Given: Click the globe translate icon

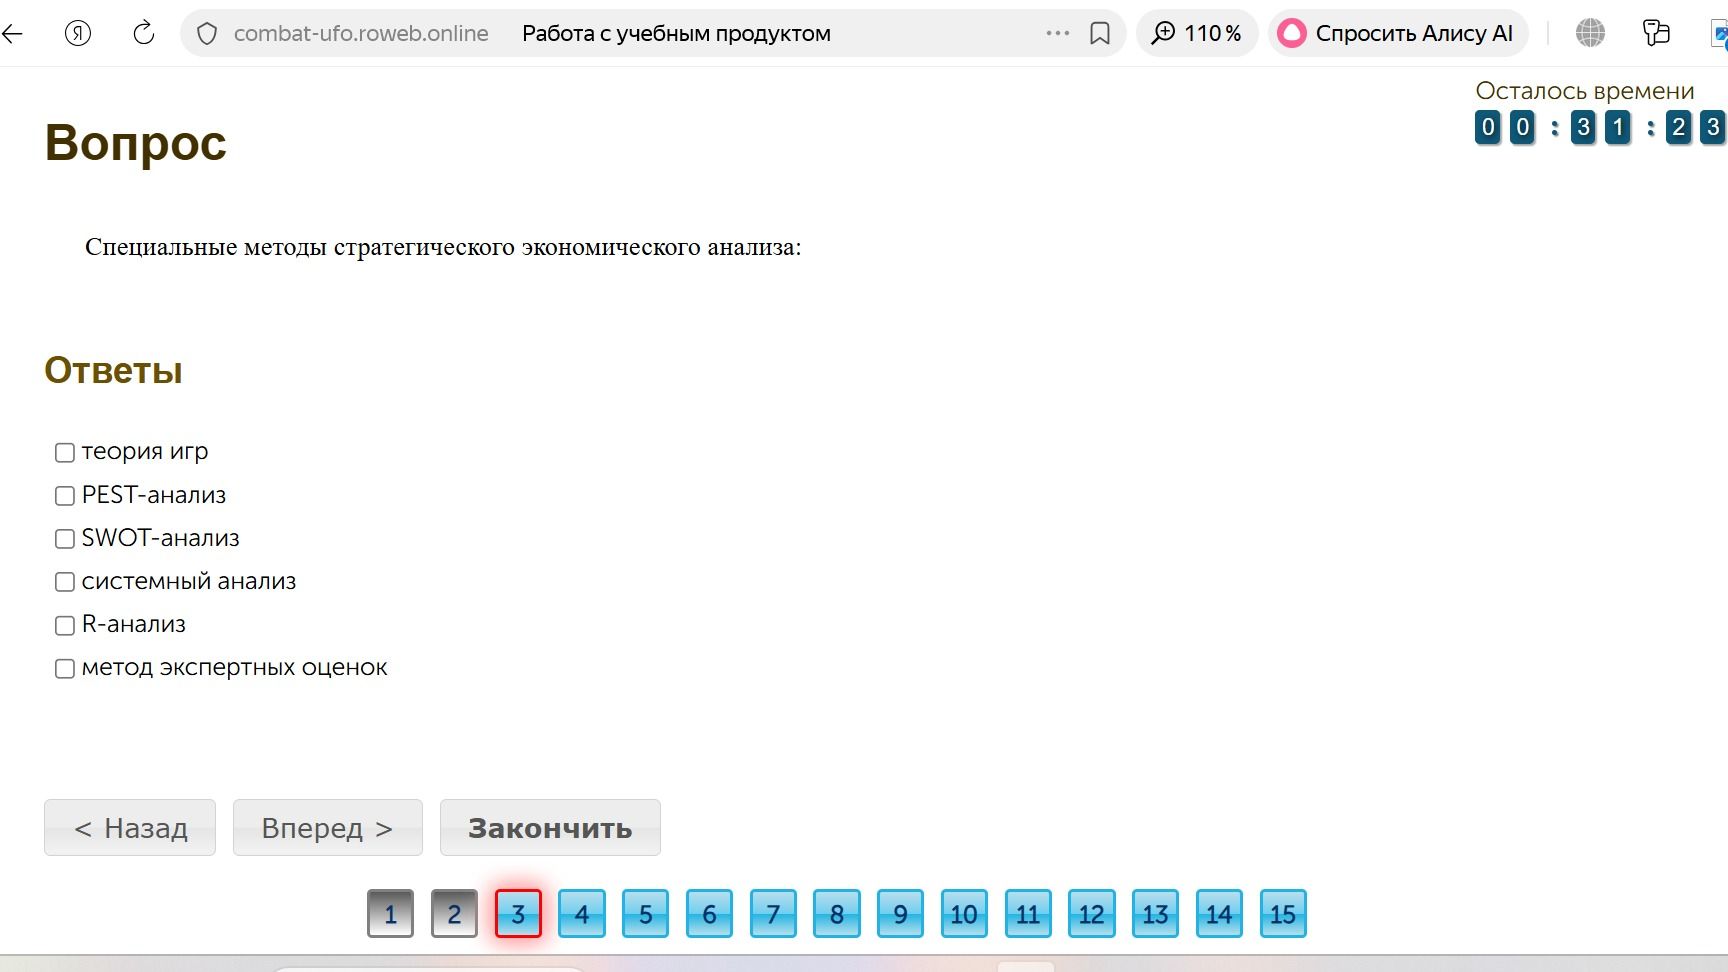Looking at the screenshot, I should 1590,33.
